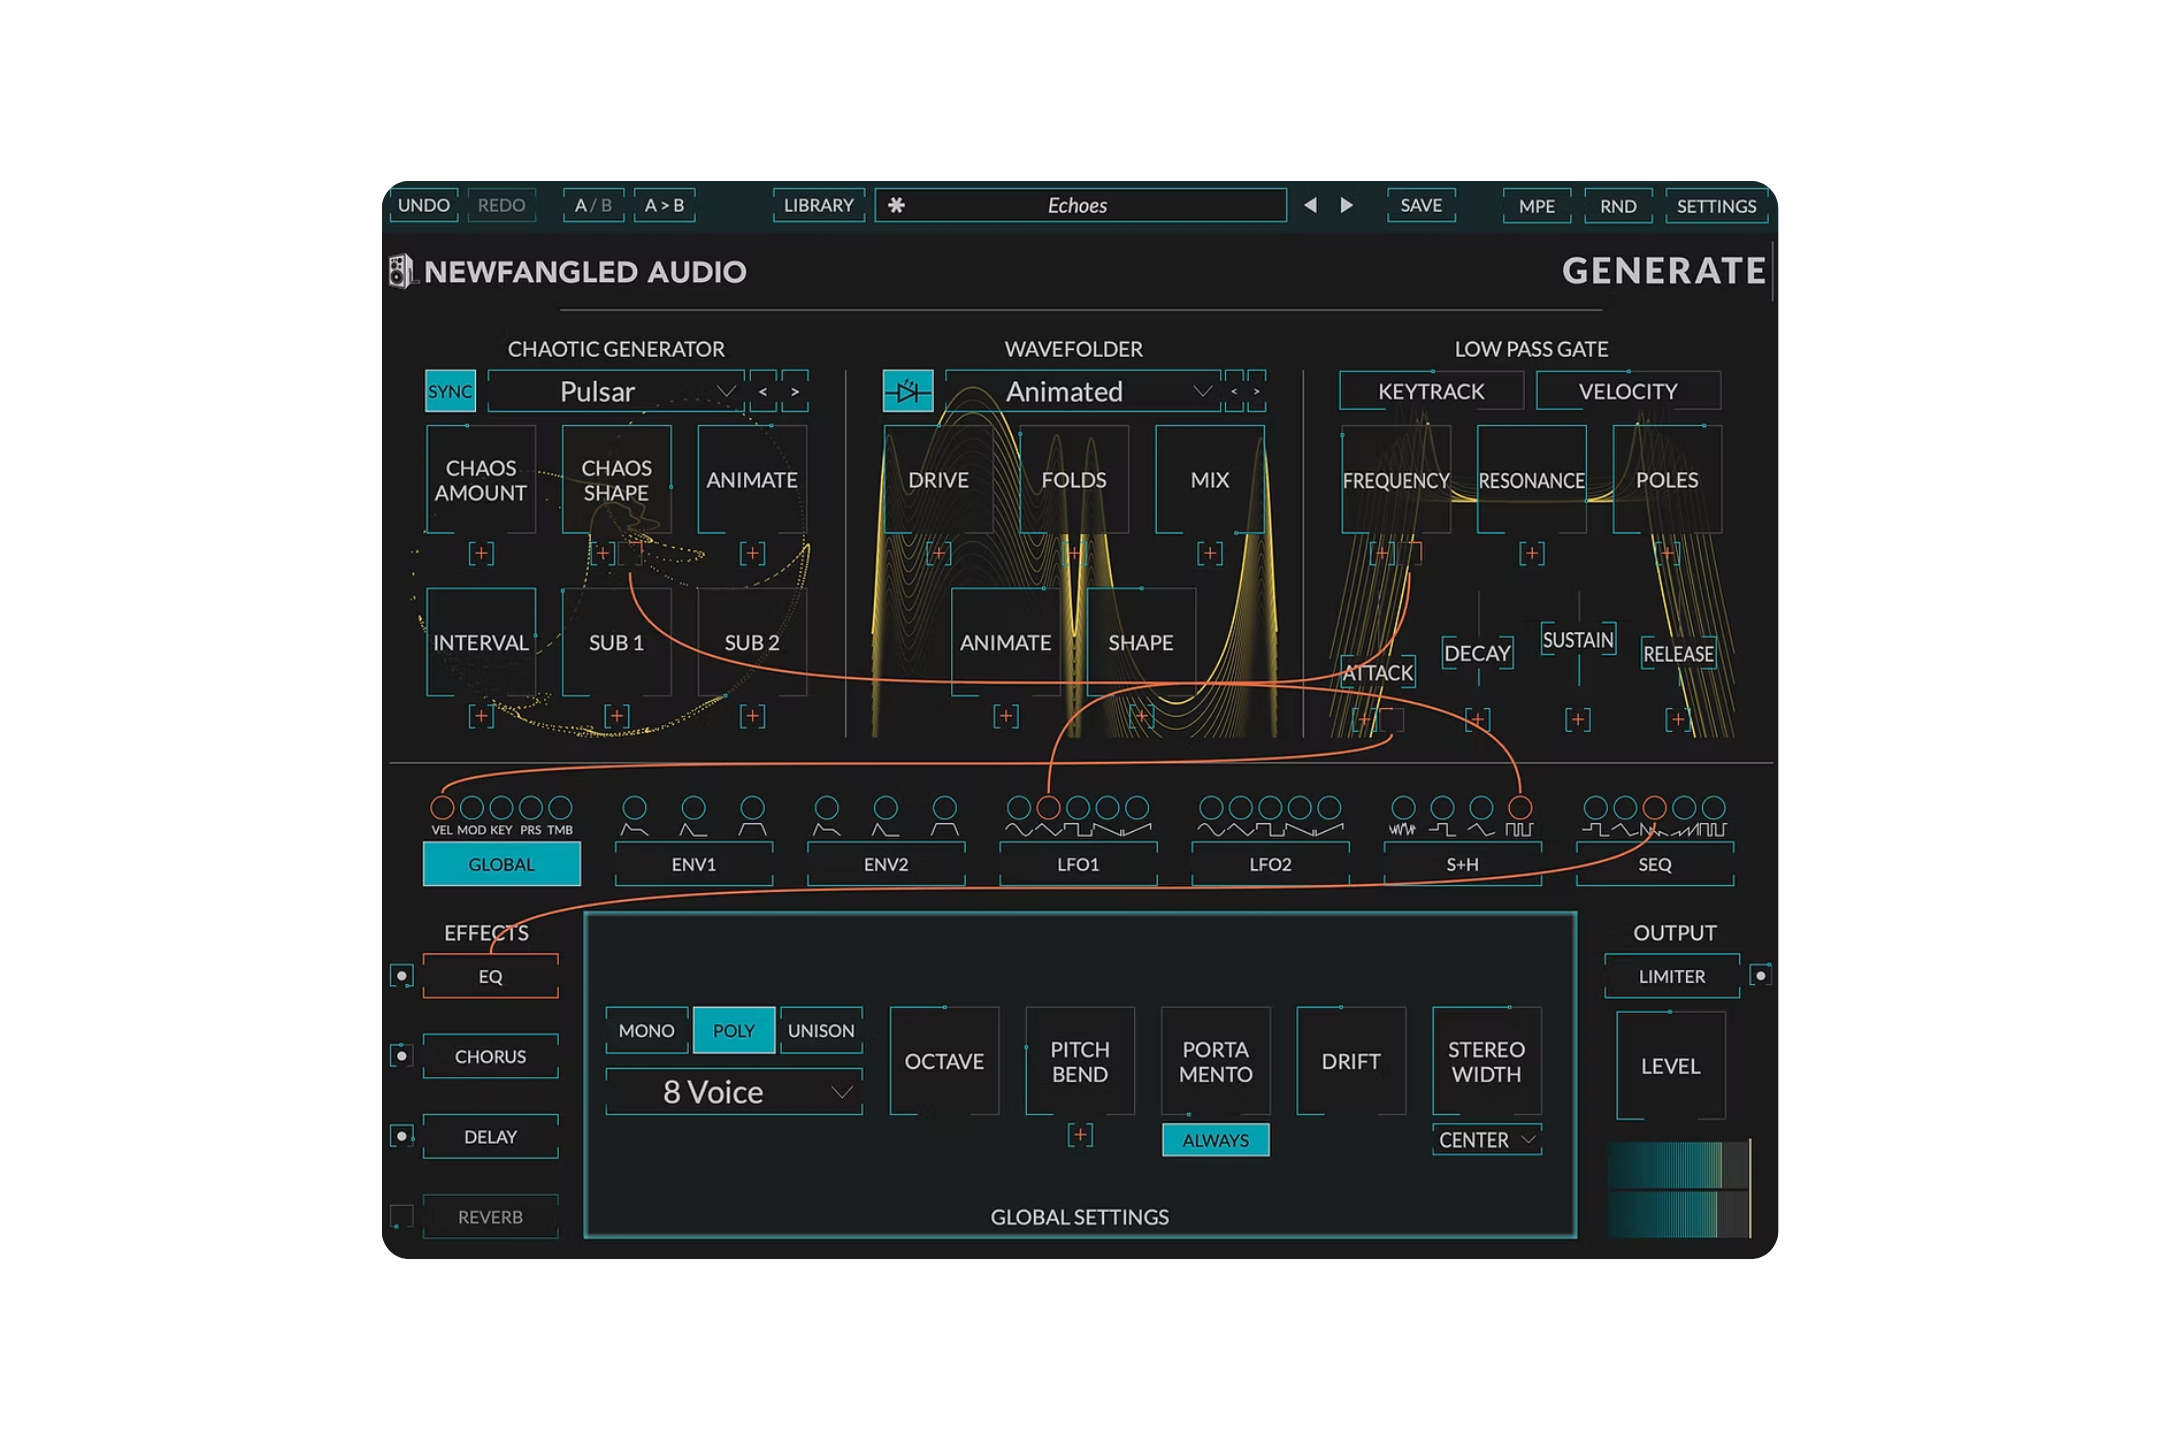This screenshot has height=1440, width=2160.
Task: Click the first LFO2 sine output circle
Action: coord(1211,807)
